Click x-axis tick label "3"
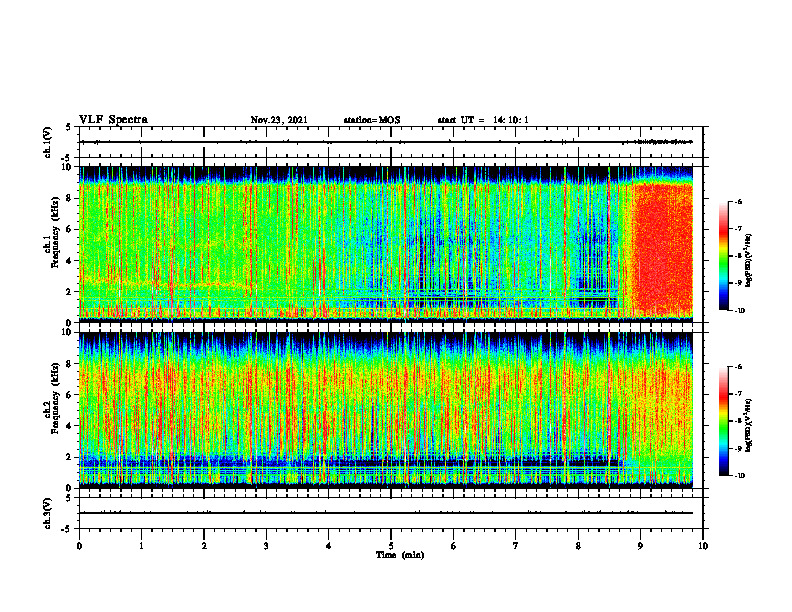The height and width of the screenshot is (612, 792). coord(266,546)
